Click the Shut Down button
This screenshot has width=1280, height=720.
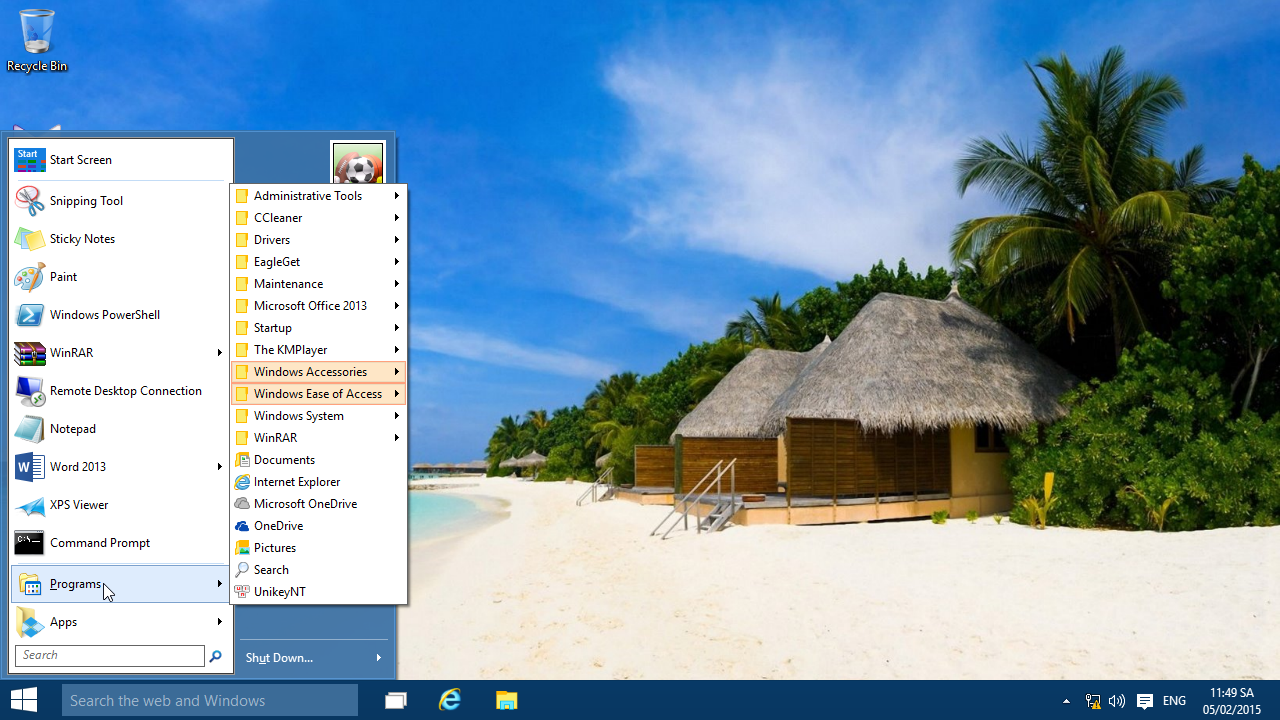pos(280,658)
